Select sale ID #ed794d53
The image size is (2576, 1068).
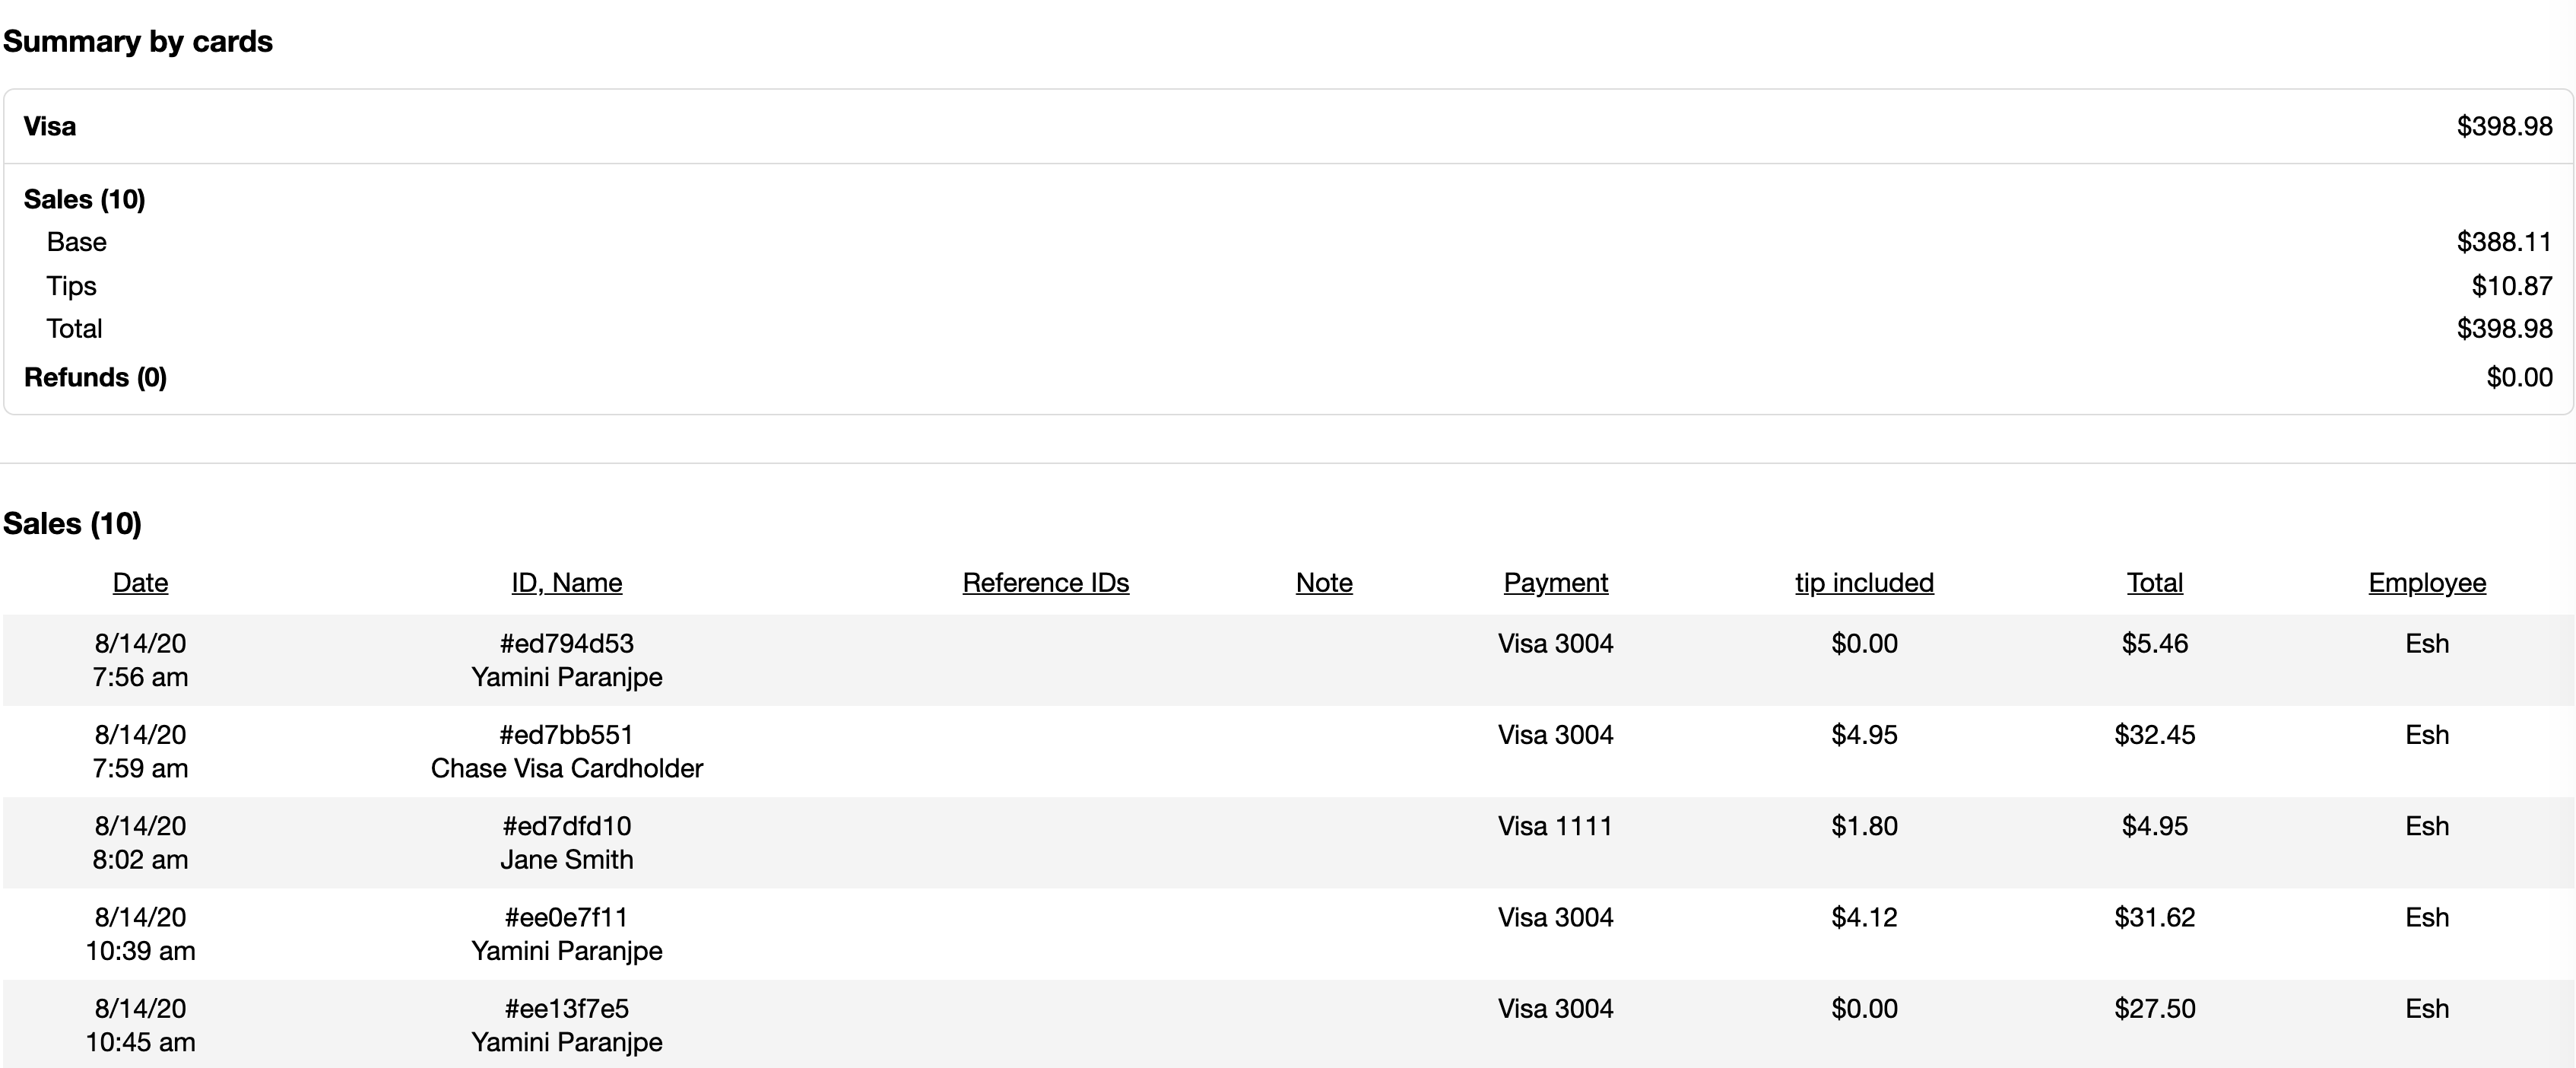pos(567,643)
